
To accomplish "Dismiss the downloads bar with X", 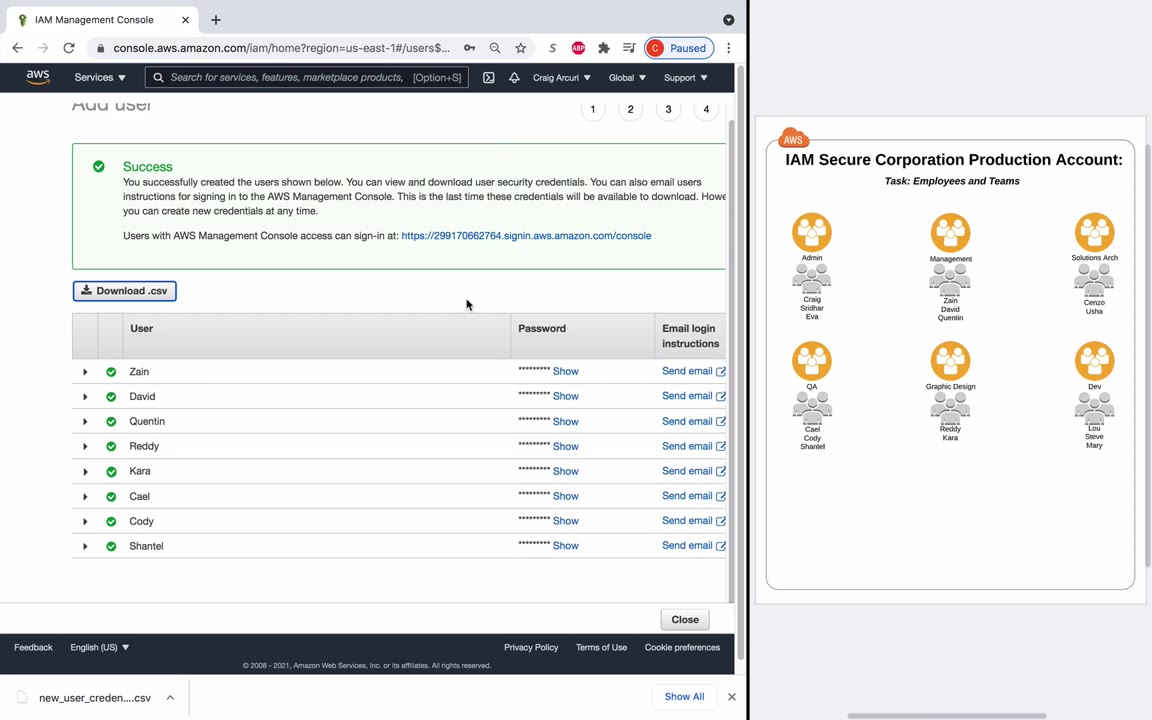I will (x=732, y=696).
